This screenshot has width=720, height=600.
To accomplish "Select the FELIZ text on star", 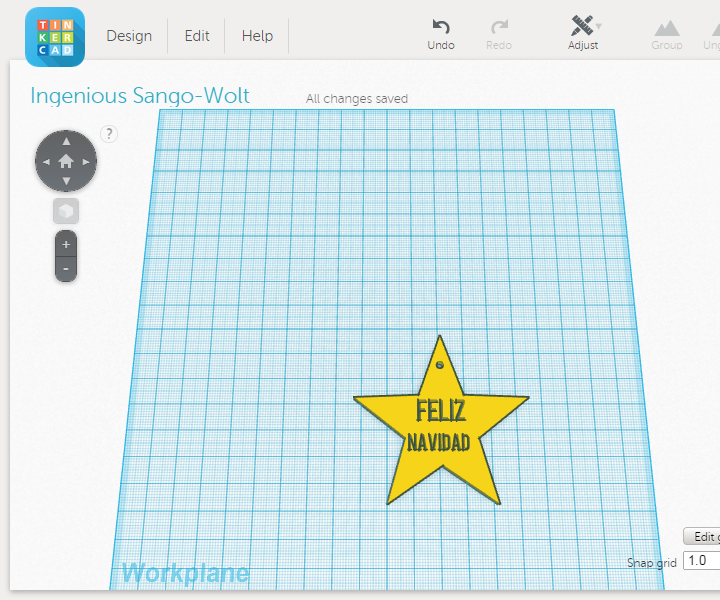I will pyautogui.click(x=441, y=410).
